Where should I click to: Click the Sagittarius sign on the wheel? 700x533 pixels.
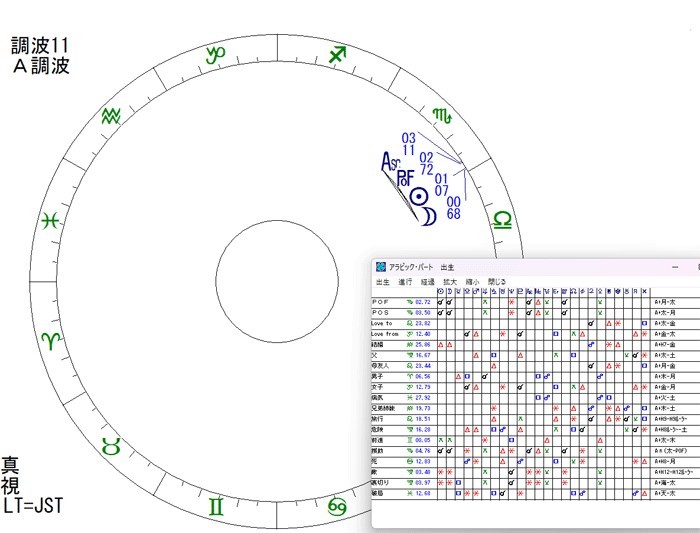click(x=339, y=55)
